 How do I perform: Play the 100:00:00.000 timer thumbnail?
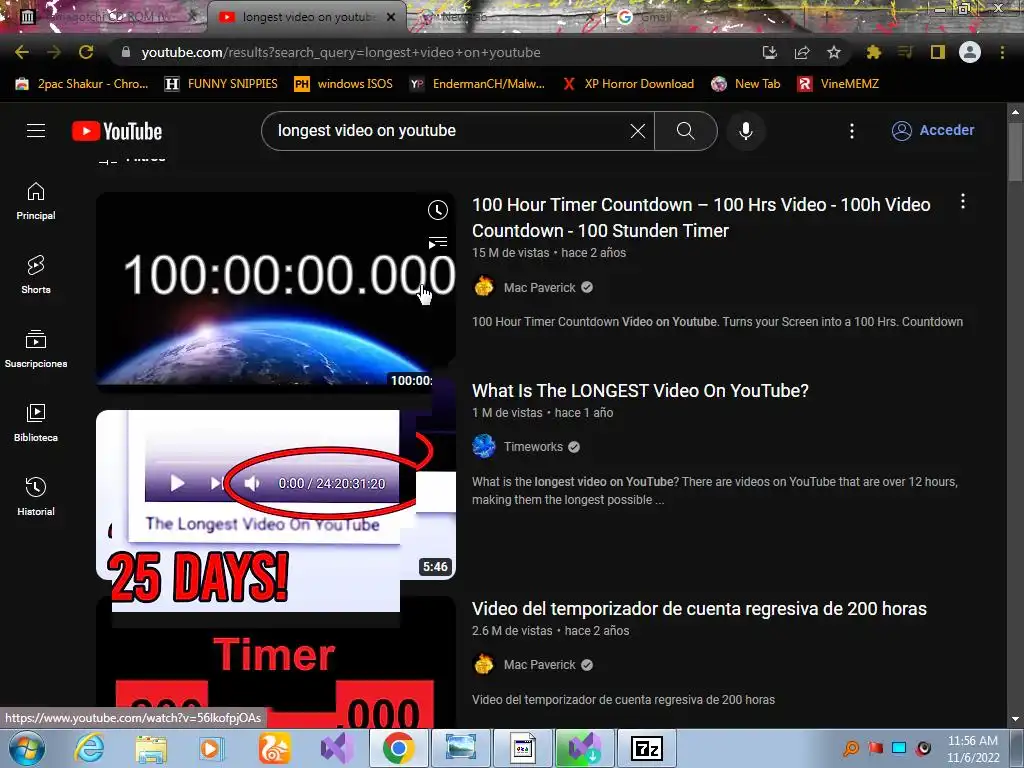click(276, 291)
